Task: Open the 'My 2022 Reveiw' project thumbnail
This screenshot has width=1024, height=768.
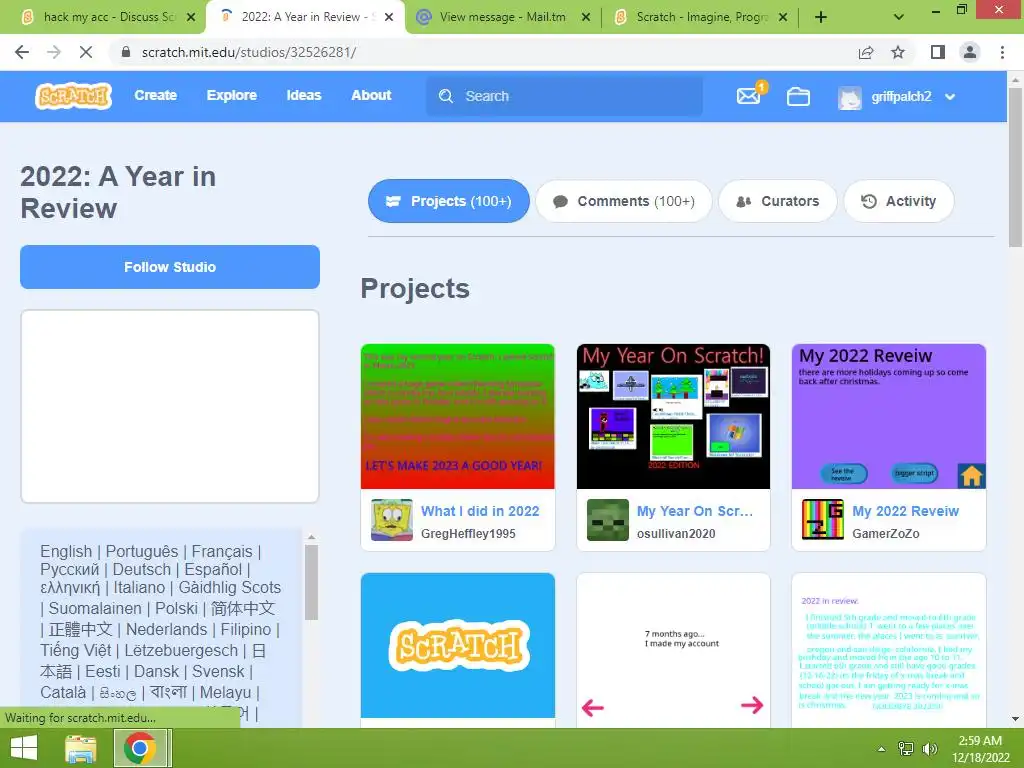Action: [889, 416]
